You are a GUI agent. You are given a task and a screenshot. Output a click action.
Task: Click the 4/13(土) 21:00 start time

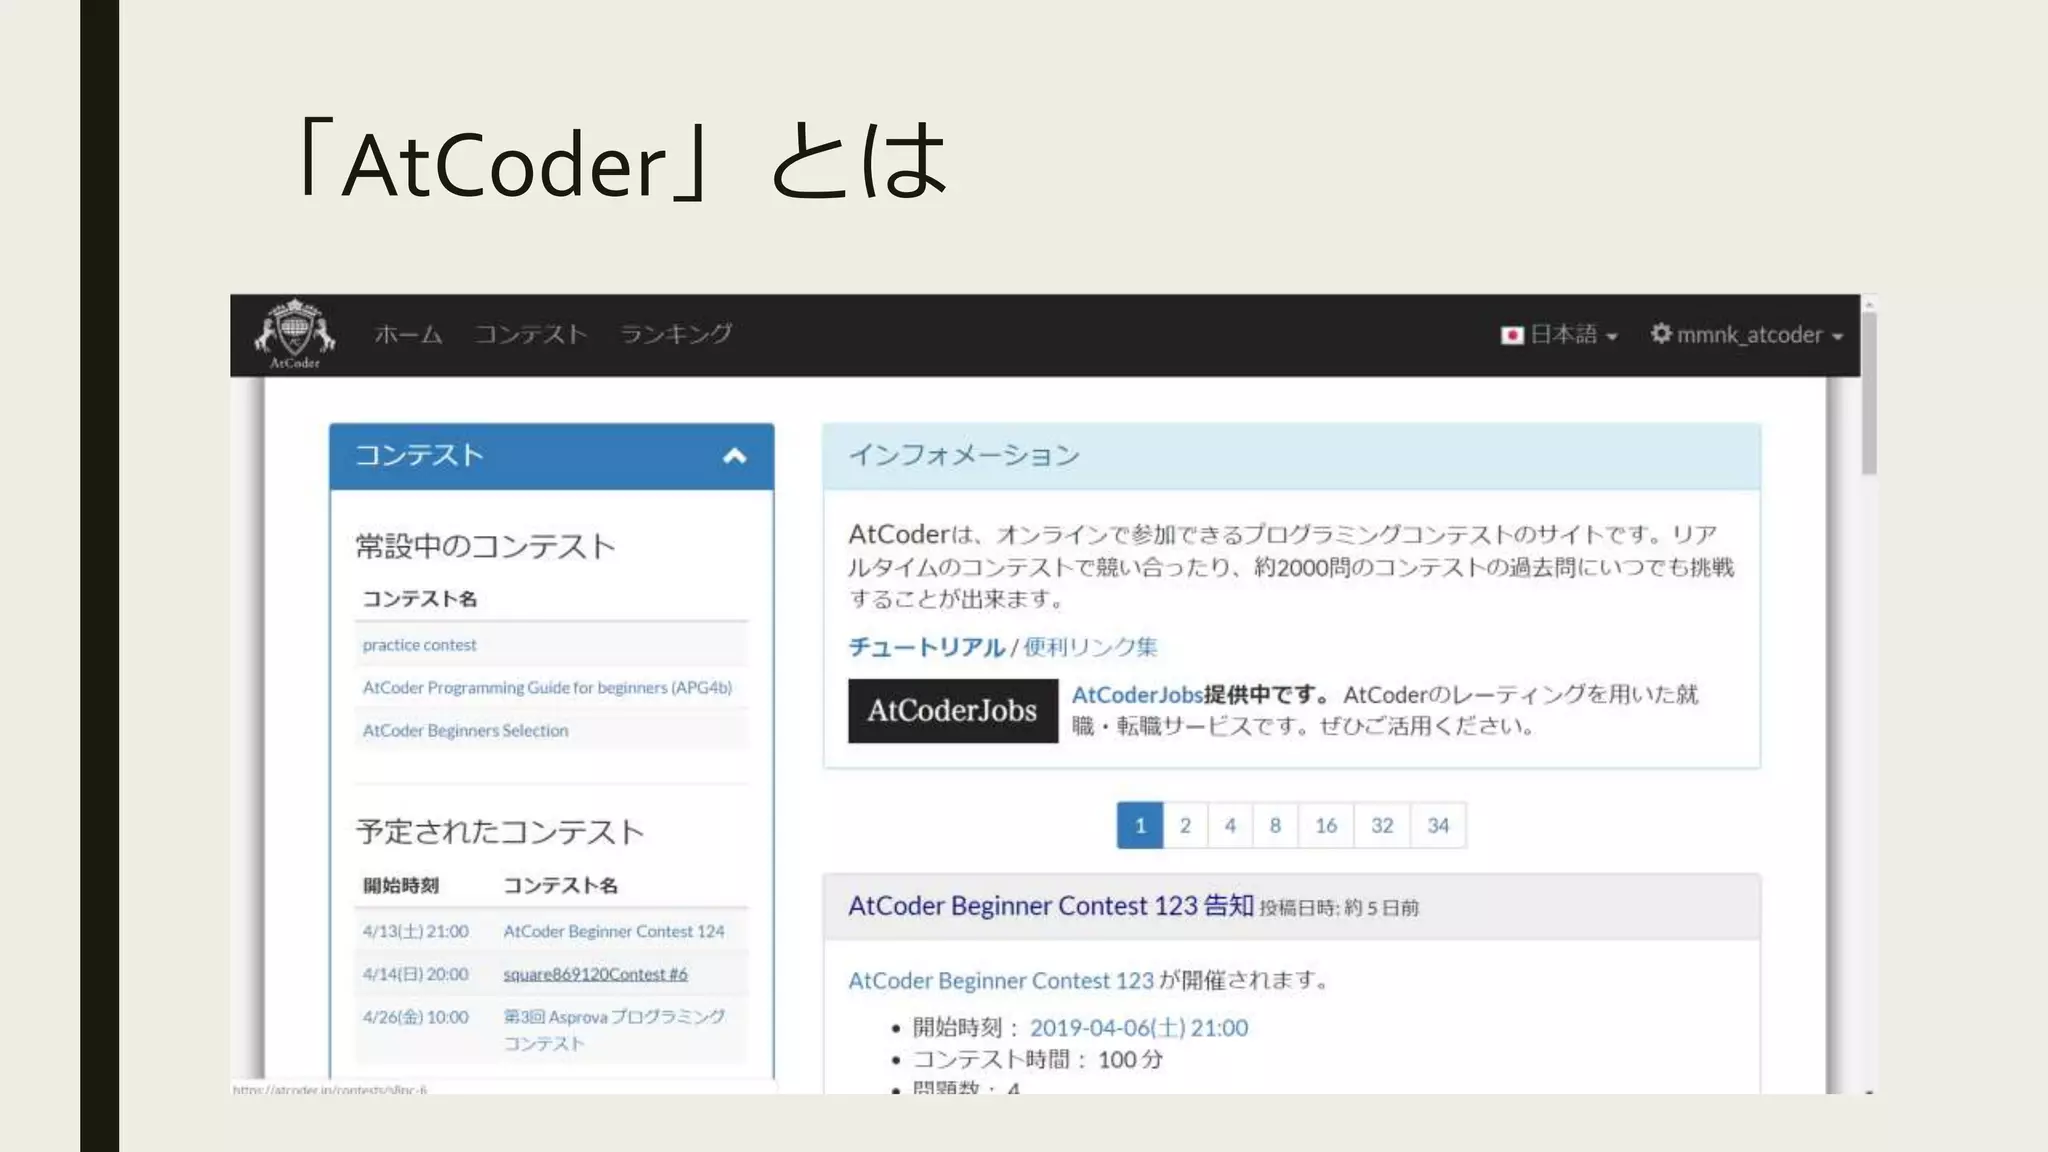coord(415,931)
